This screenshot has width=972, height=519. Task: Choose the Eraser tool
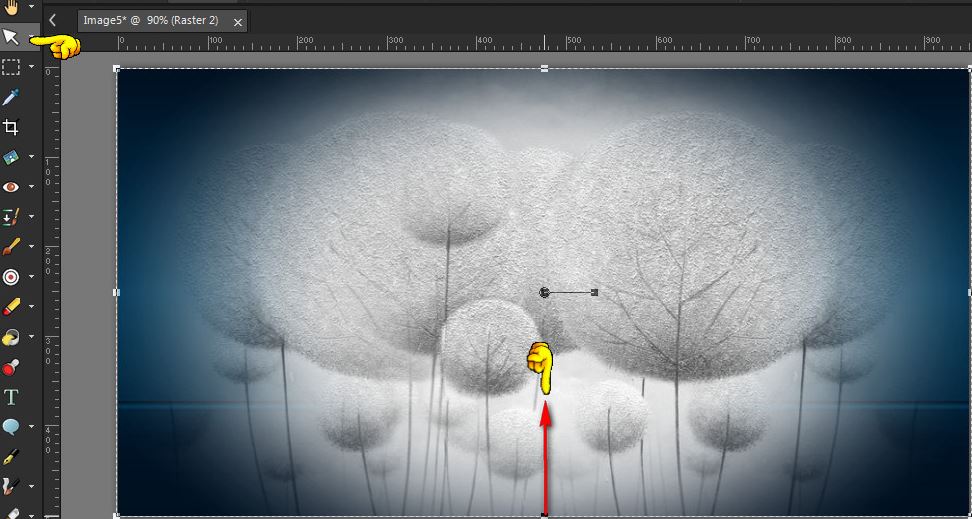tap(11, 306)
